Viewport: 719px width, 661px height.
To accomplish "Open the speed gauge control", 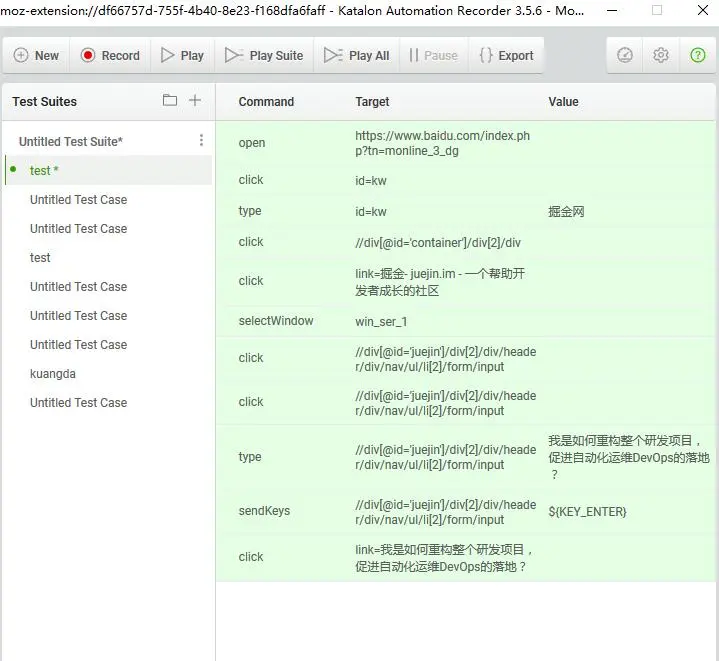I will point(625,55).
